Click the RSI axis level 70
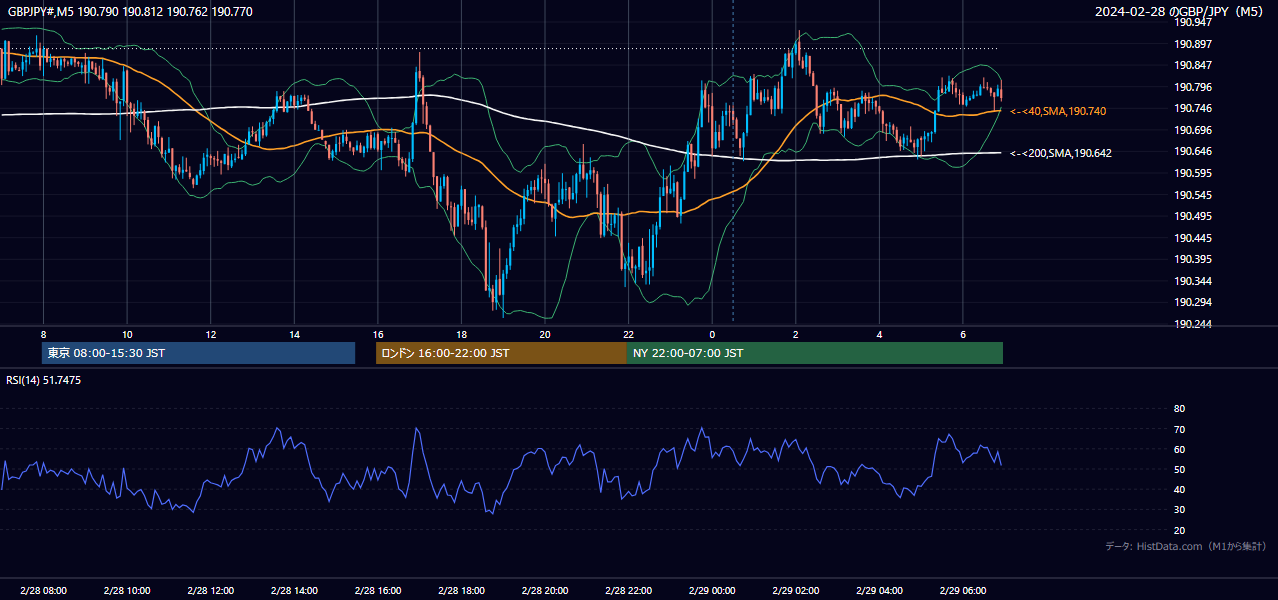The height and width of the screenshot is (600, 1278). [x=1179, y=429]
